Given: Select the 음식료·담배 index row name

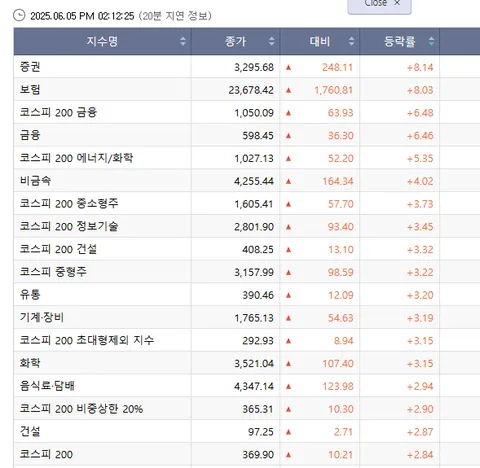Looking at the screenshot, I should [x=47, y=386].
